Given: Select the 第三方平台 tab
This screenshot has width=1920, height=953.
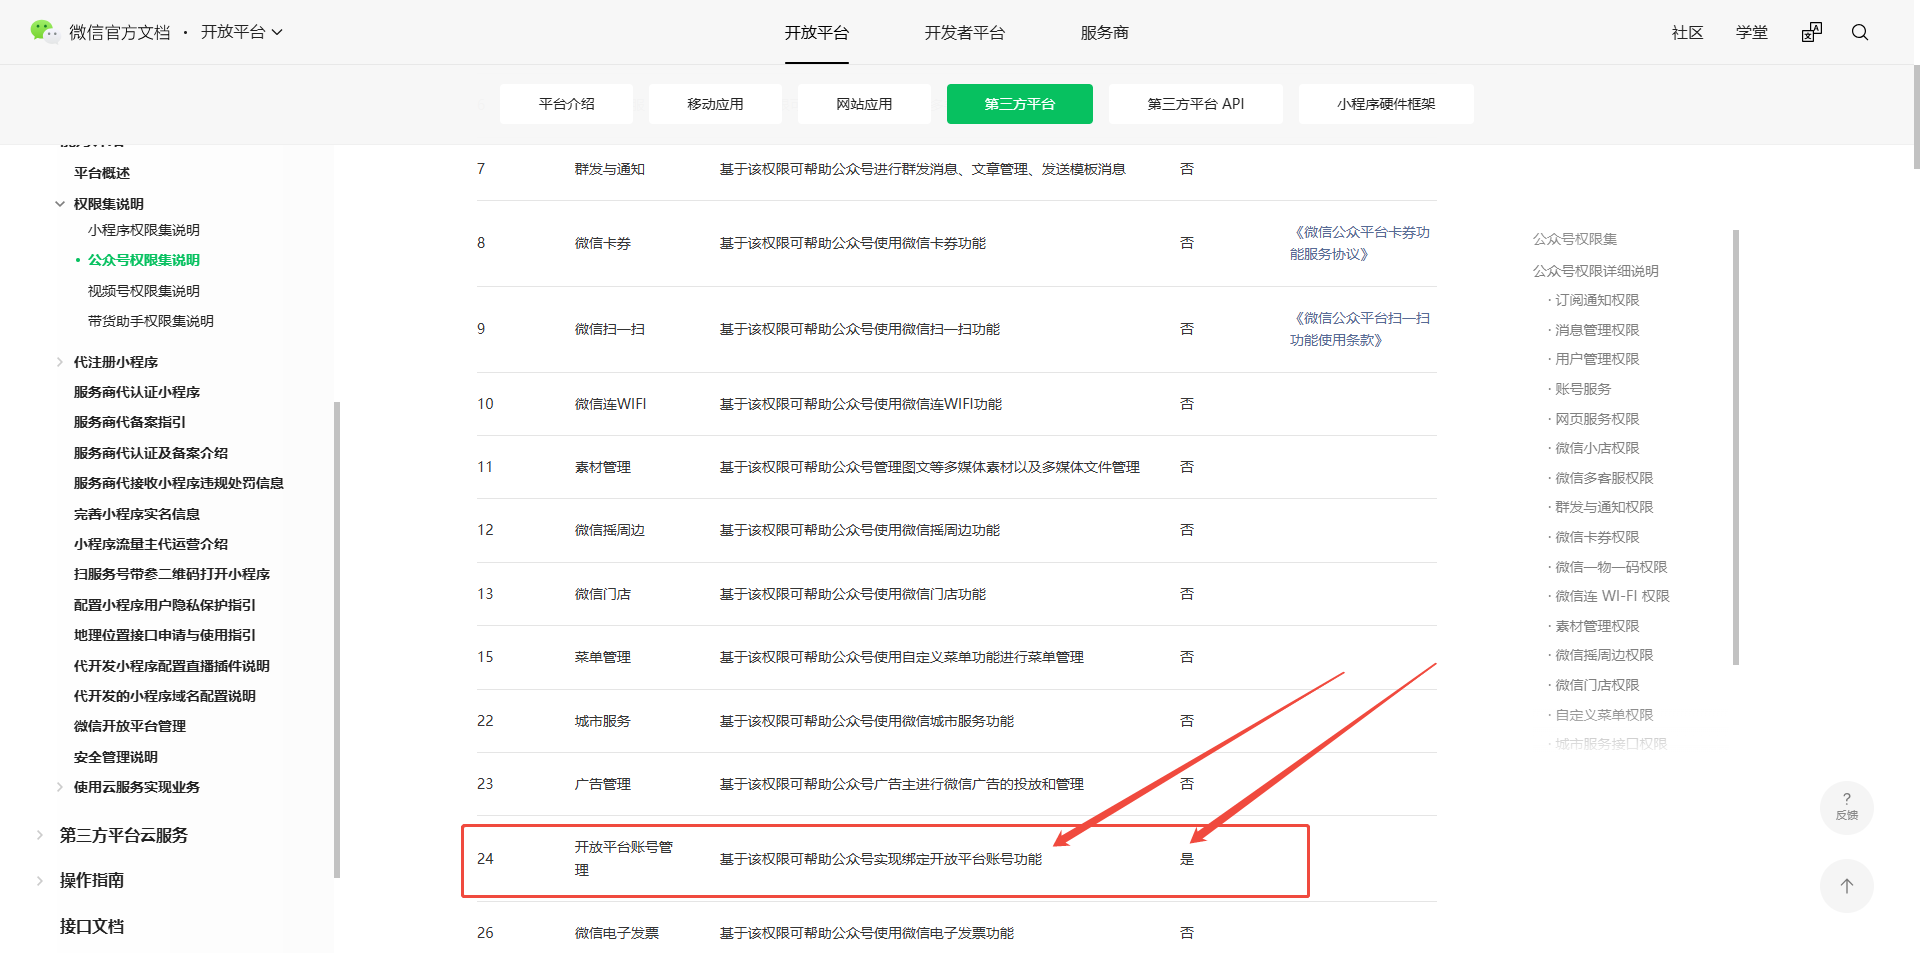Looking at the screenshot, I should [1020, 104].
